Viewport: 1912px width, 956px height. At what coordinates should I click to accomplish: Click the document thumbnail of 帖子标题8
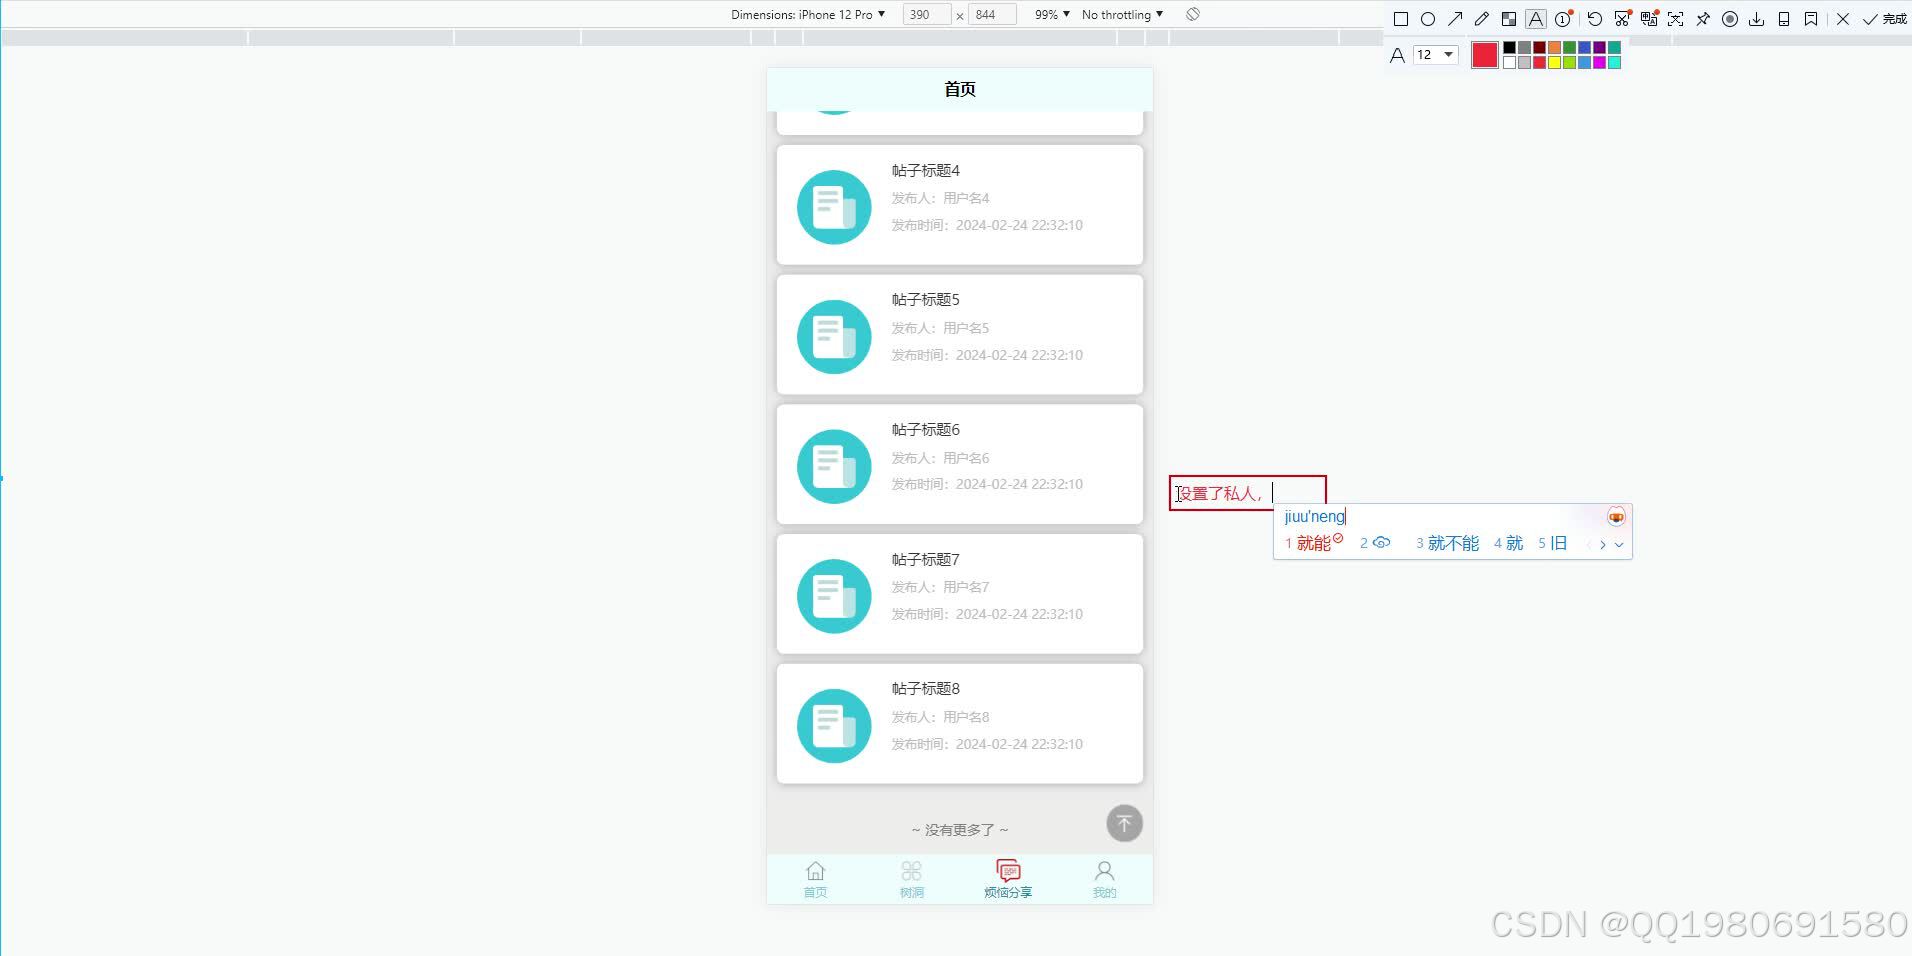(x=834, y=726)
